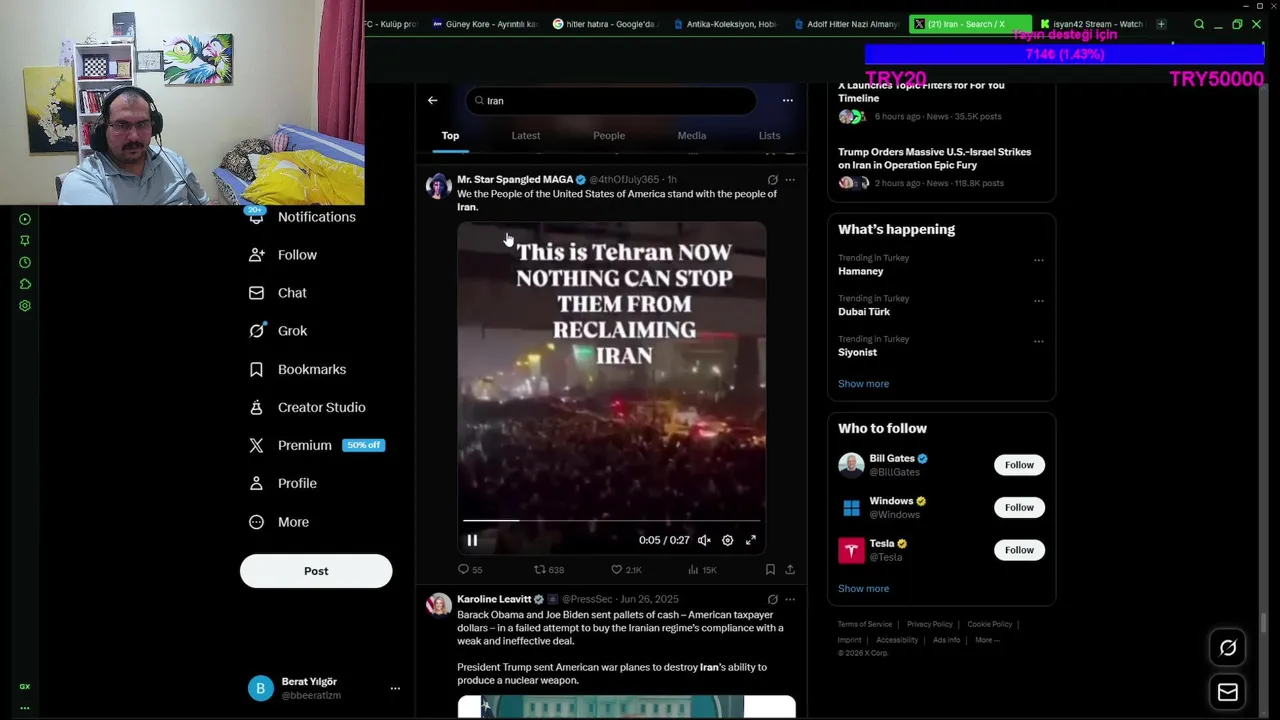Repost the Mr. Star Spangled MAGA post

[549, 569]
